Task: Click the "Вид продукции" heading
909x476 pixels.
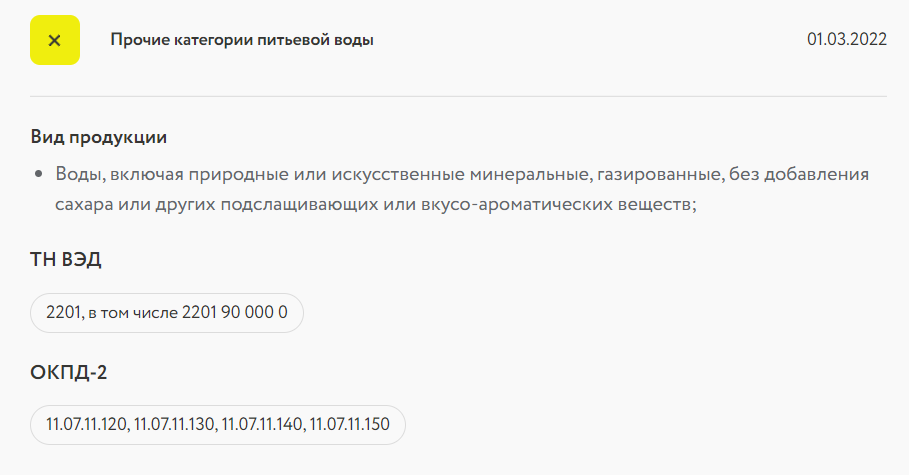Action: (98, 137)
